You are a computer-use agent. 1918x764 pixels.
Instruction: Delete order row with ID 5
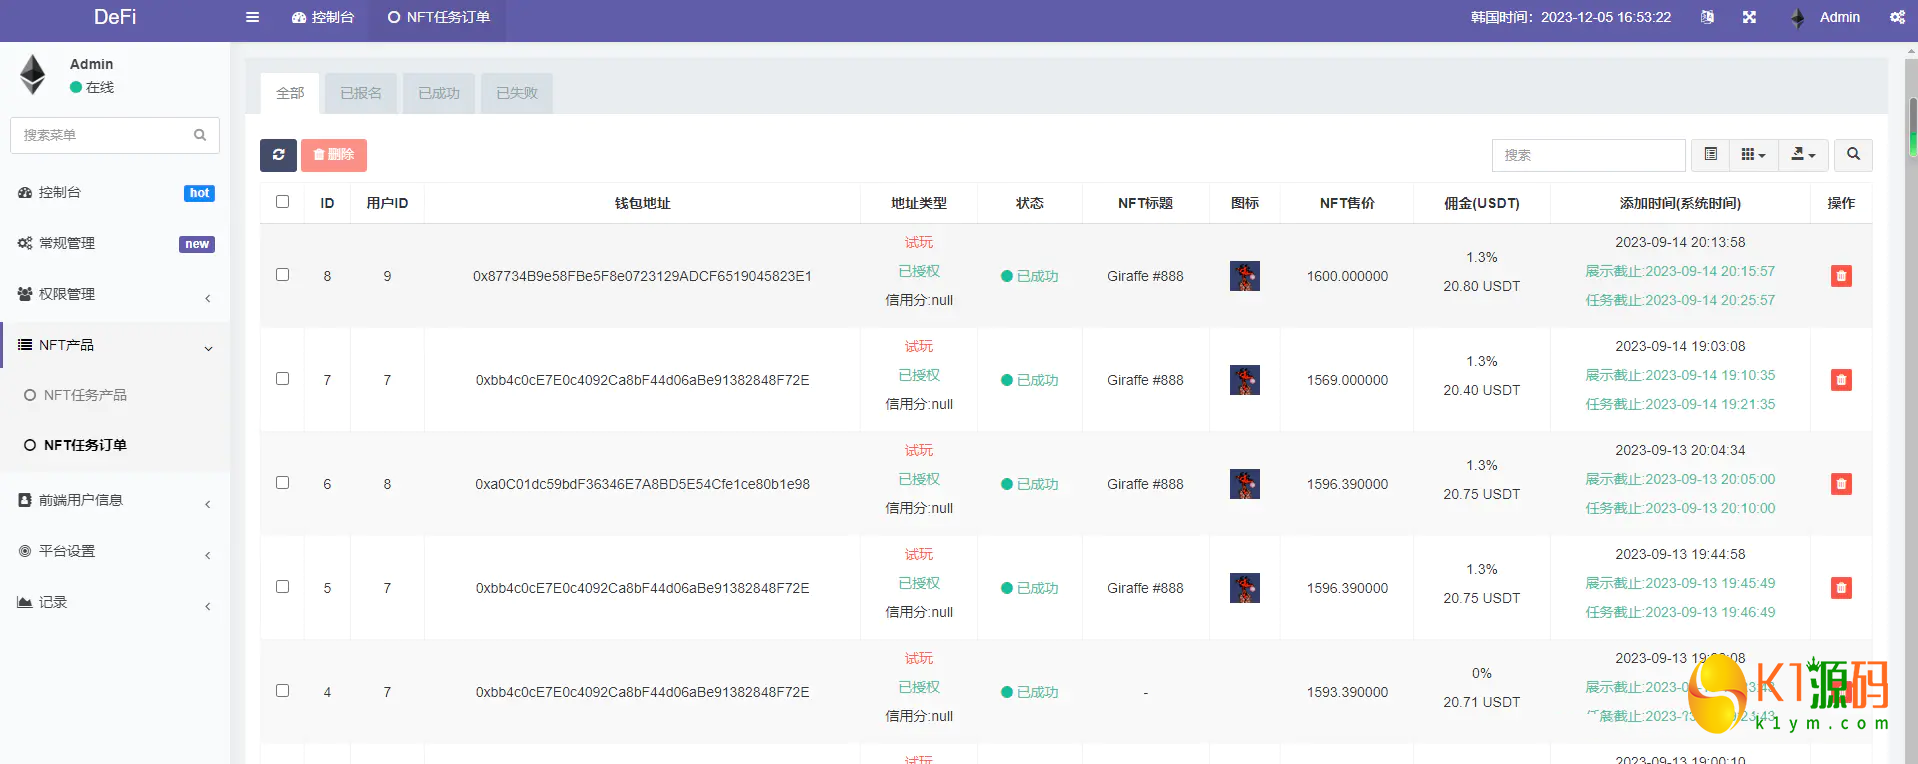click(1841, 588)
